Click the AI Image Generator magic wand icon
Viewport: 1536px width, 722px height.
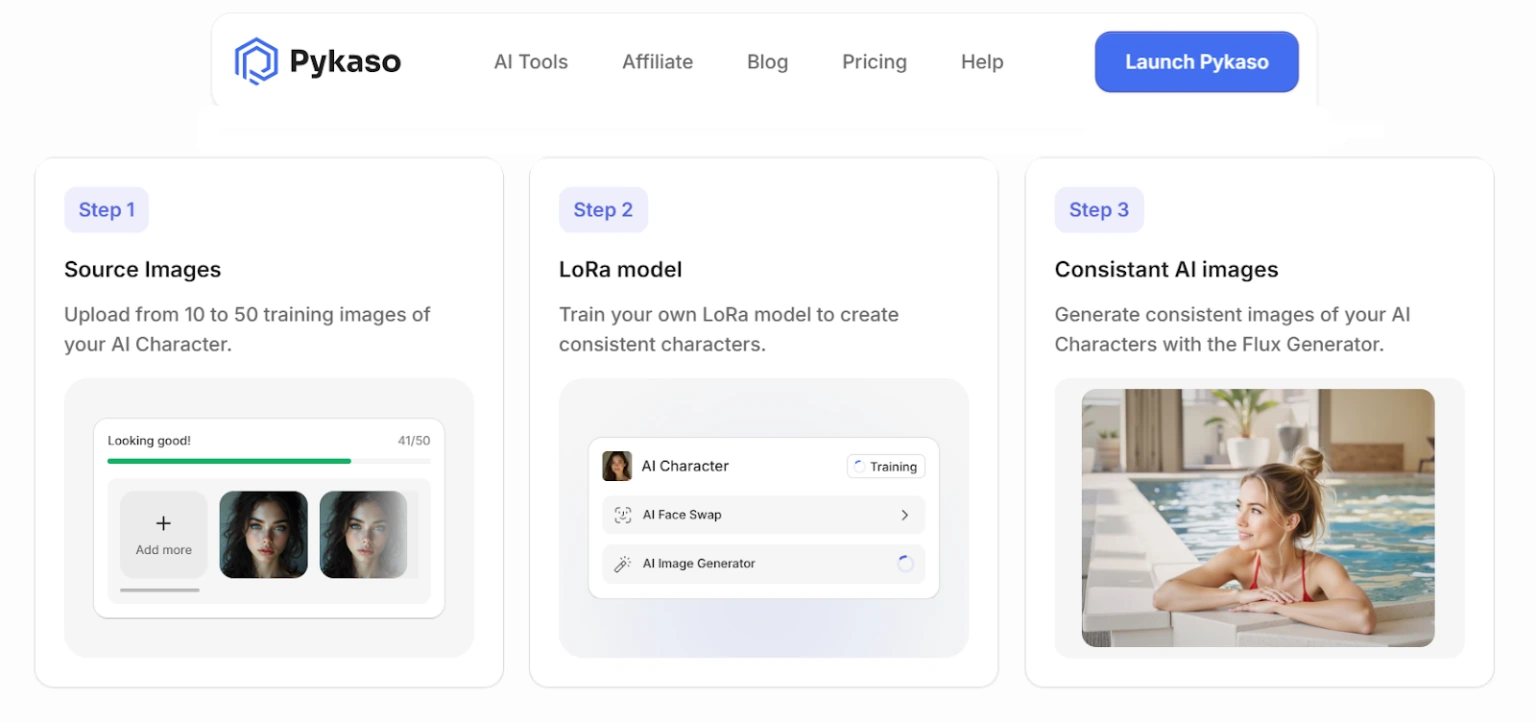pos(623,564)
